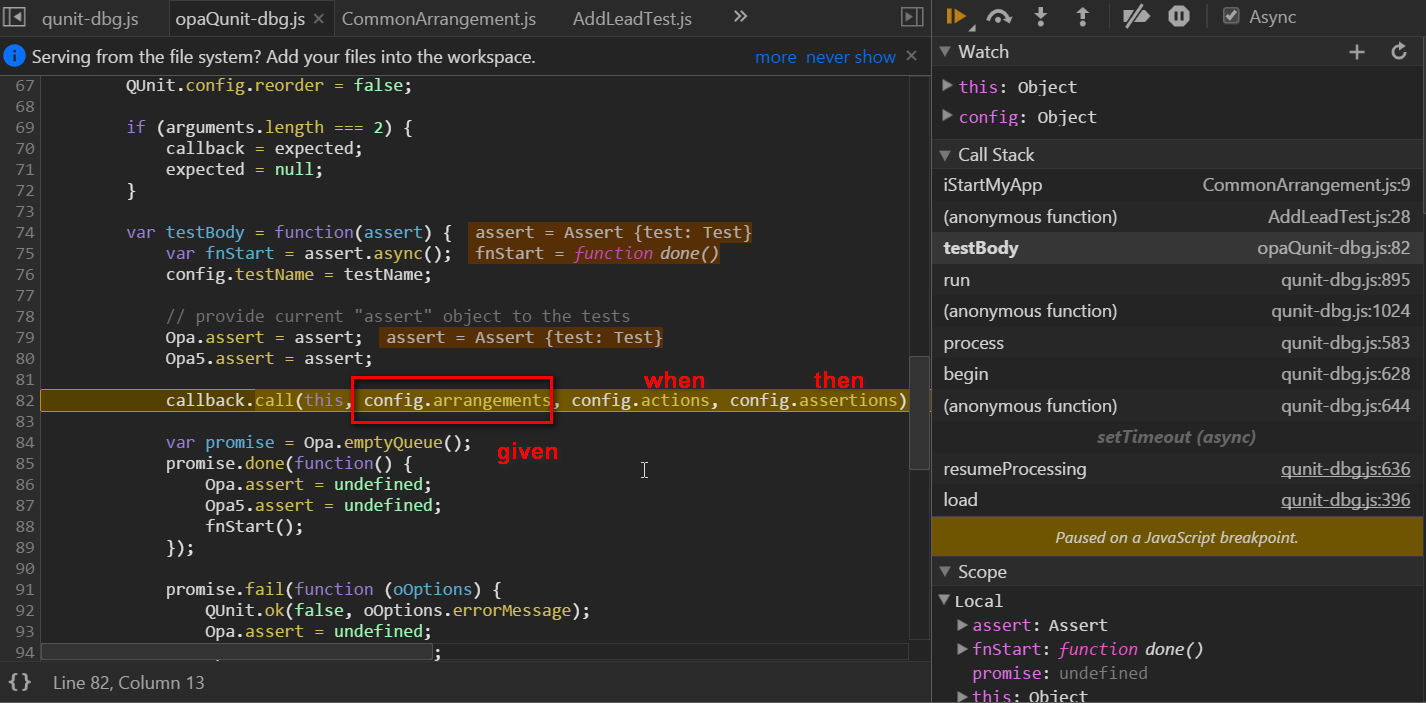Select iStartMyApp call stack frame
This screenshot has width=1426, height=703.
(x=1178, y=185)
